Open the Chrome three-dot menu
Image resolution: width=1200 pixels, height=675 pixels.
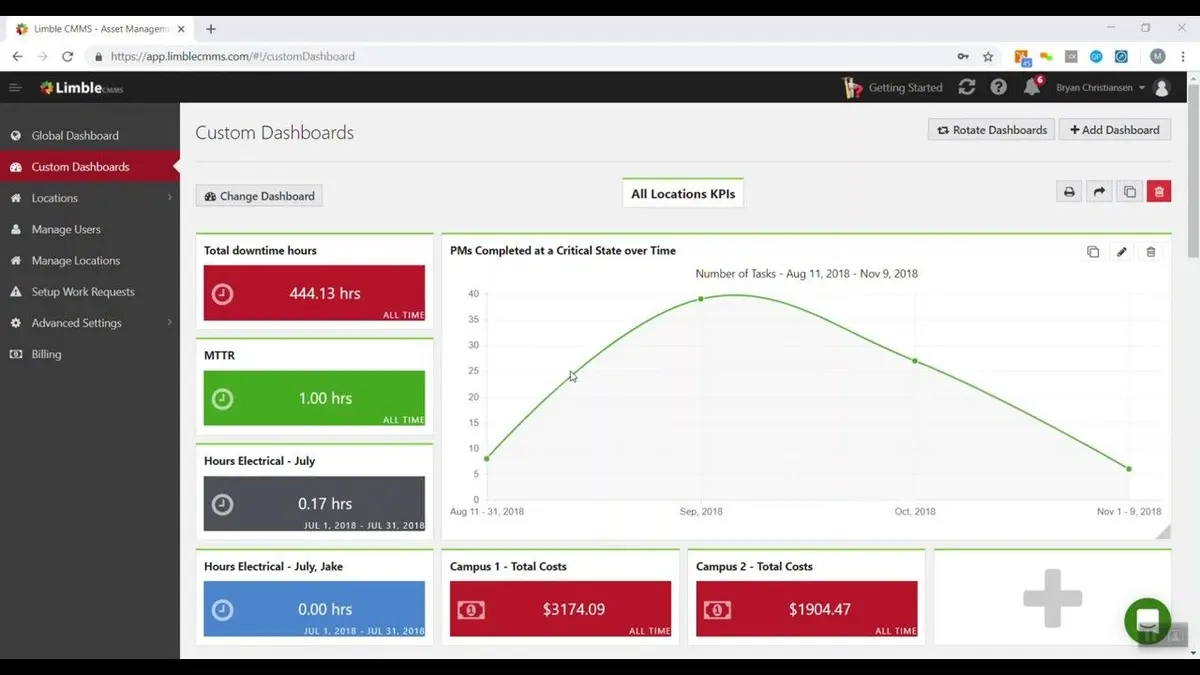pos(1183,57)
